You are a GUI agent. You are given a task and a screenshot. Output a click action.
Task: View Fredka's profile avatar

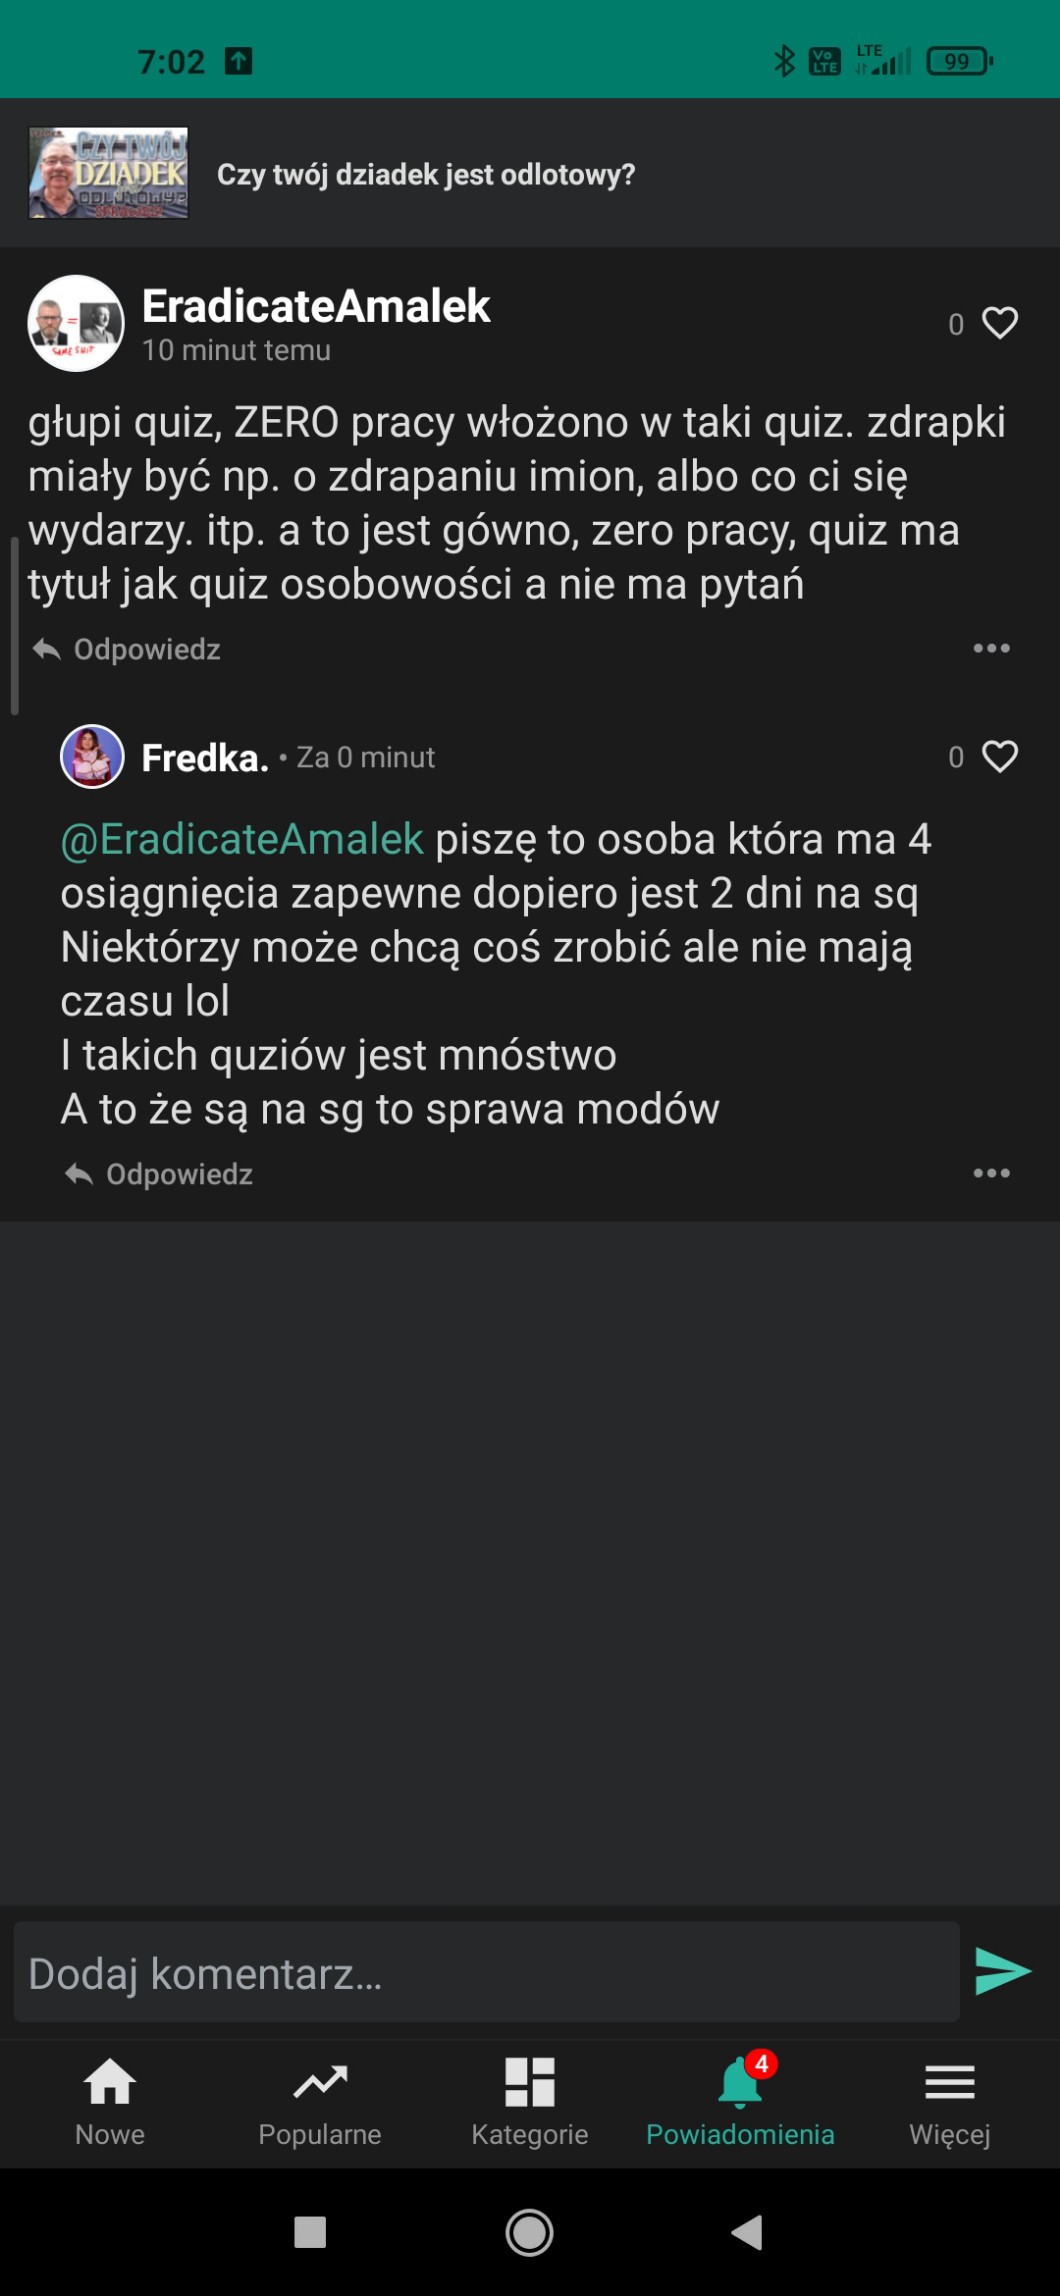[x=92, y=756]
